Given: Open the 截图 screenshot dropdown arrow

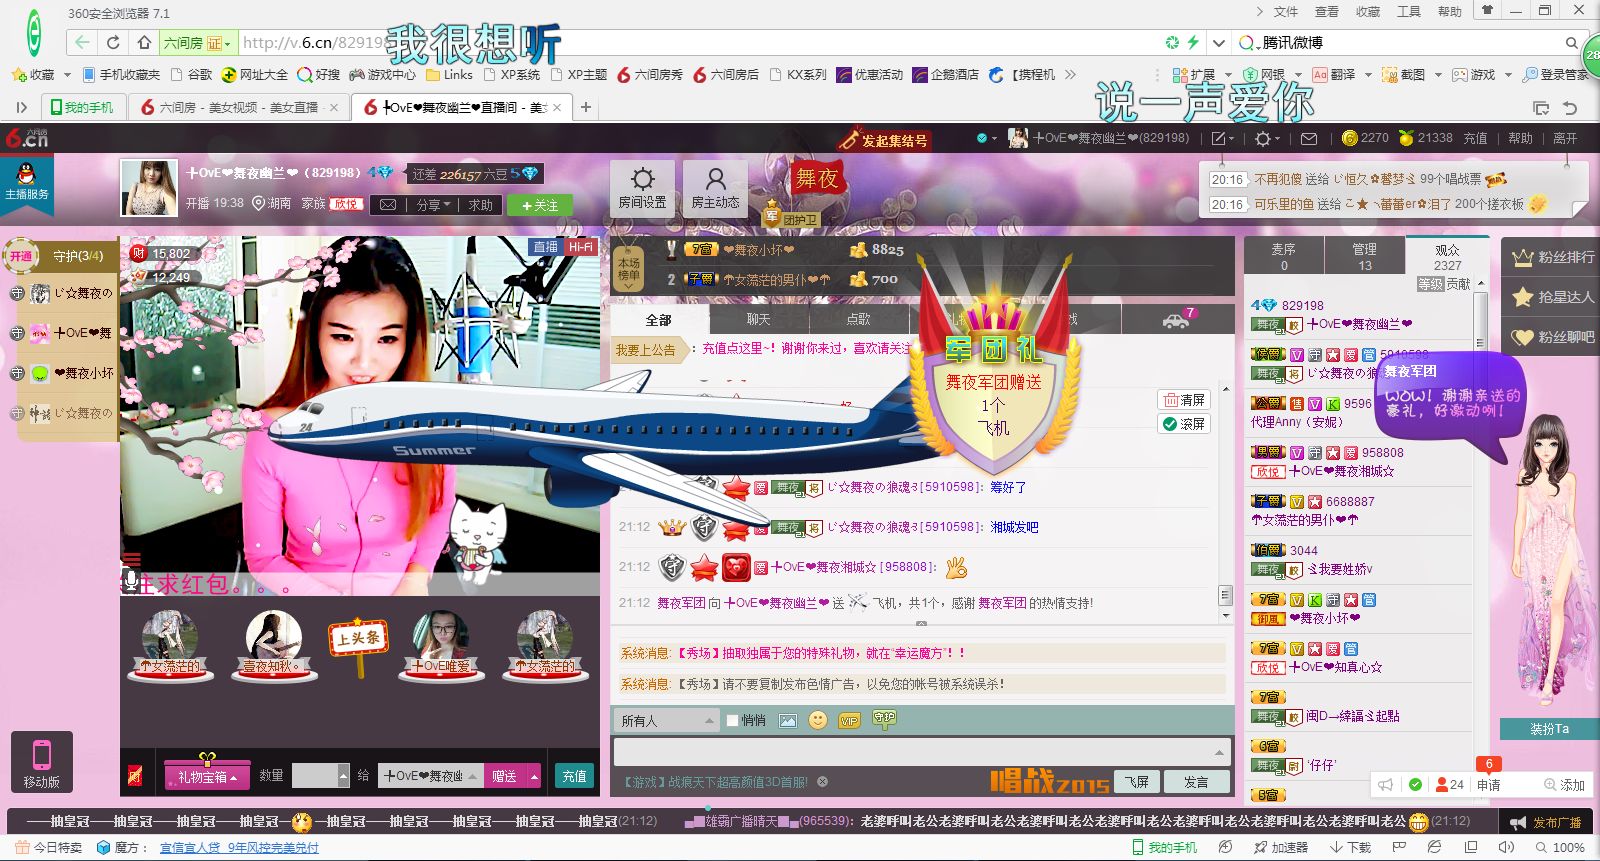Looking at the screenshot, I should coord(1438,75).
